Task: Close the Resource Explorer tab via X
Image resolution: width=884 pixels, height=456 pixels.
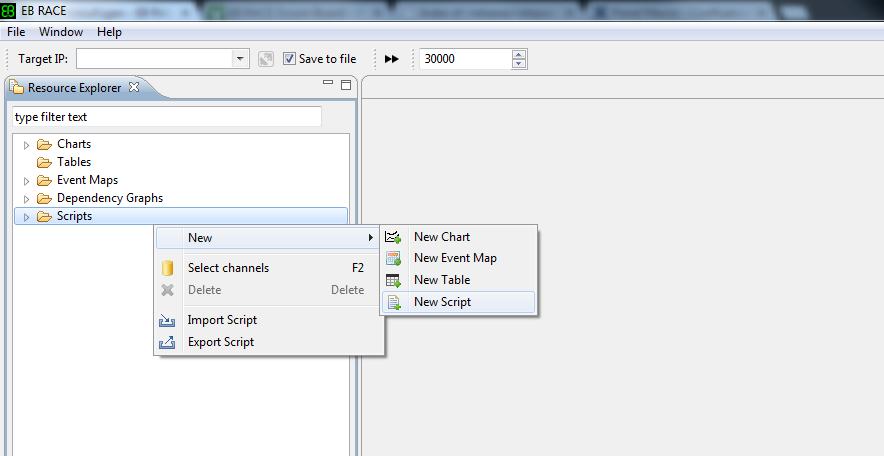Action: 134,87
